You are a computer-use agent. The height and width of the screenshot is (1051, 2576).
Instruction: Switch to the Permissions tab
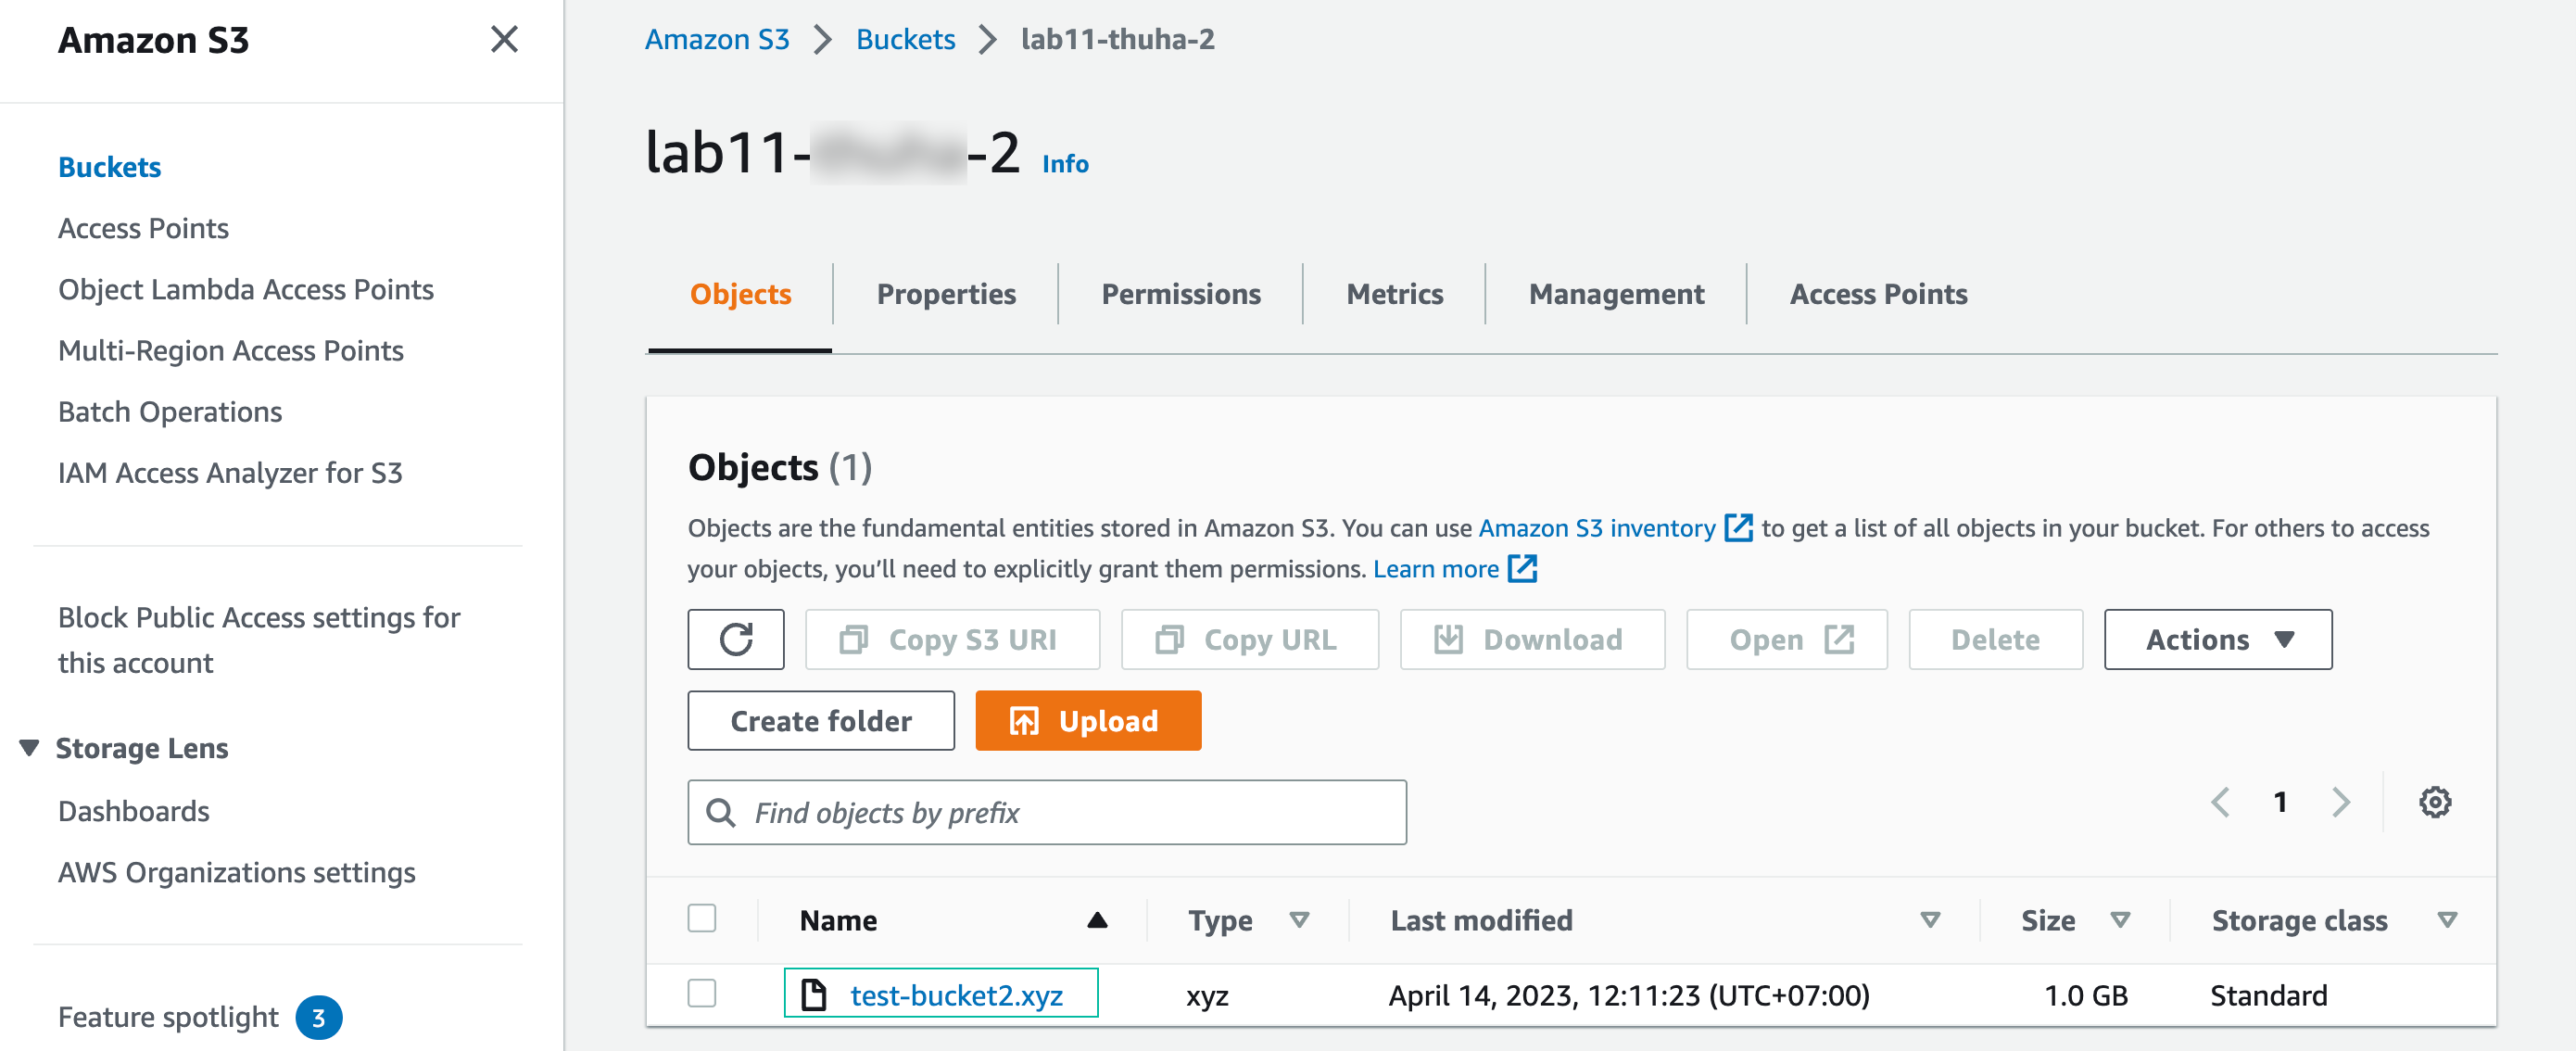[1180, 294]
